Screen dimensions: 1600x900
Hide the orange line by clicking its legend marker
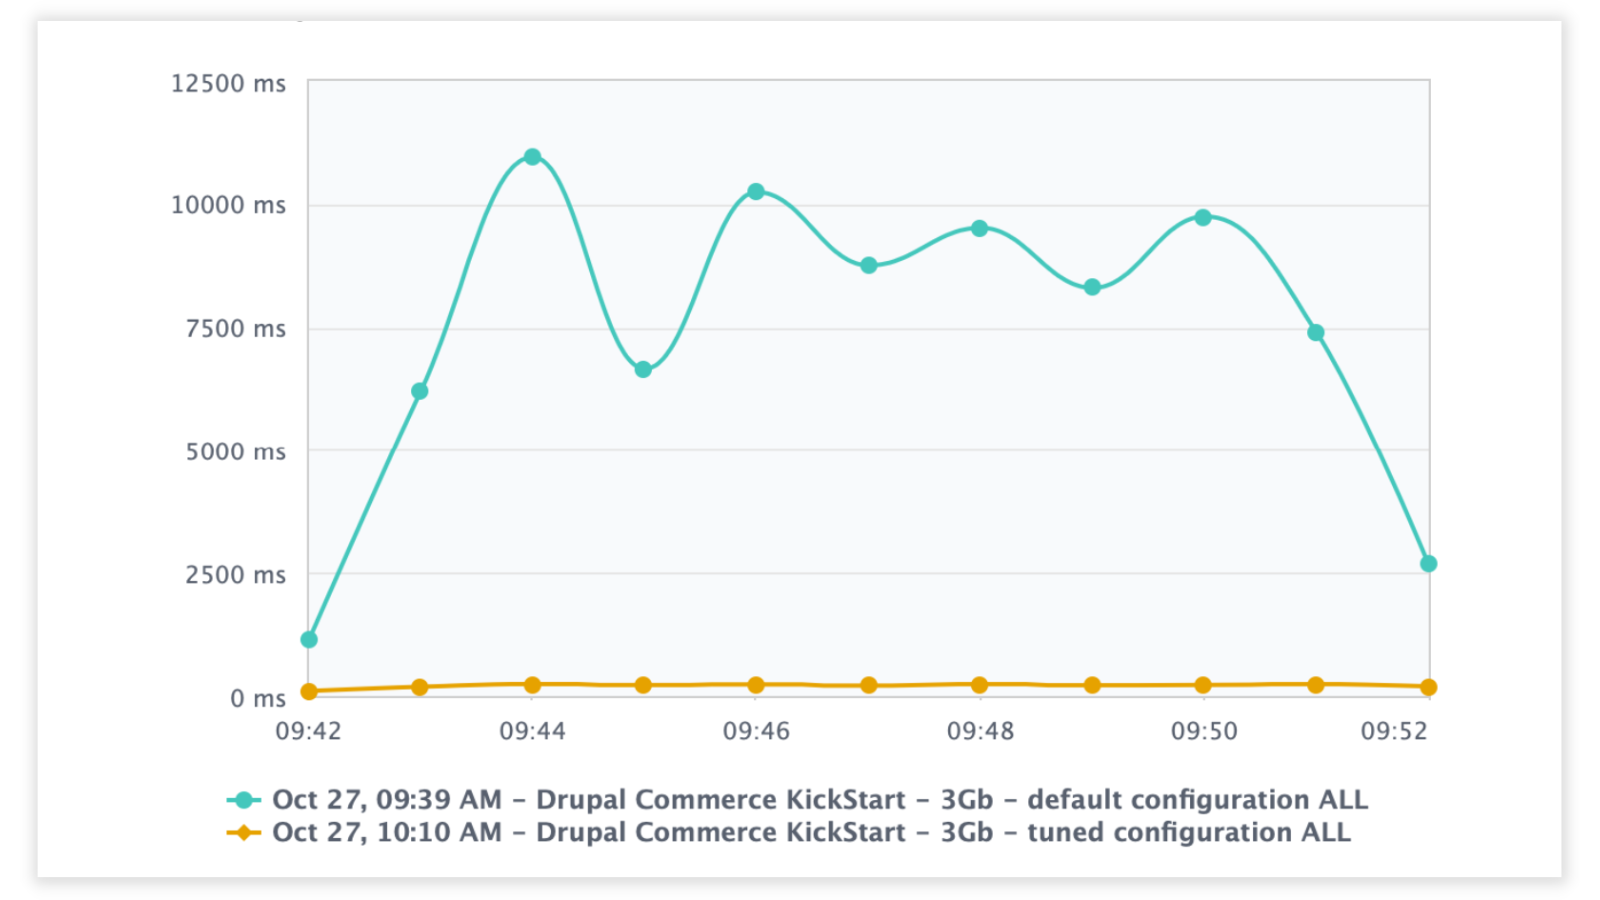243,831
